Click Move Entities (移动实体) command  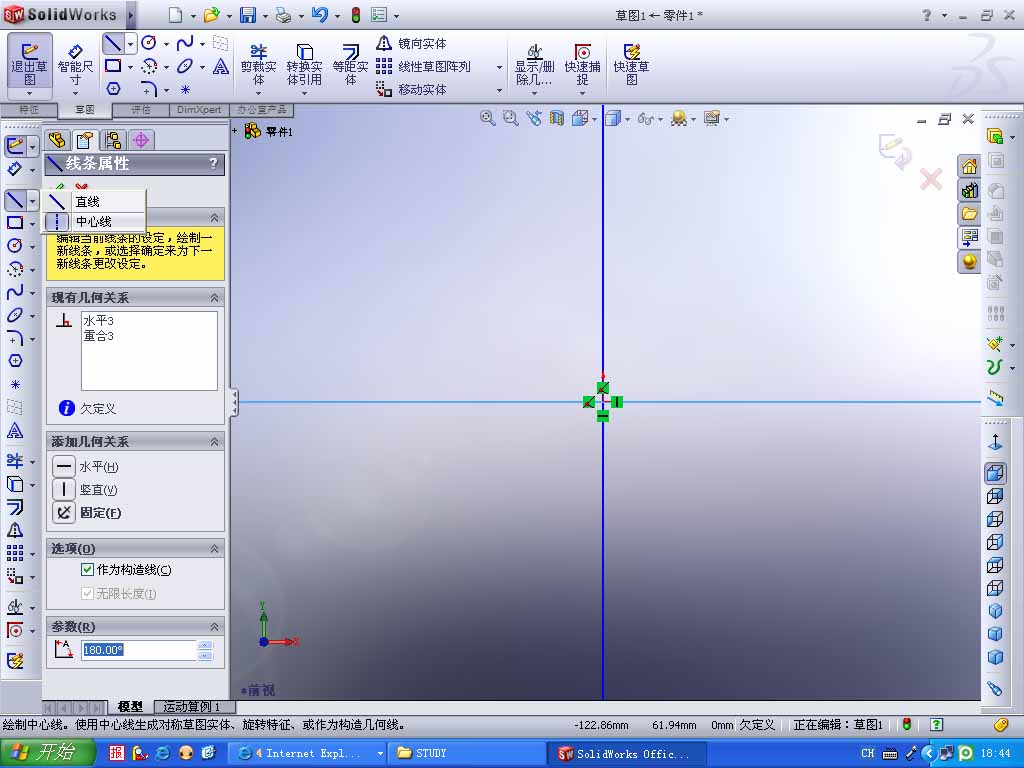point(411,89)
